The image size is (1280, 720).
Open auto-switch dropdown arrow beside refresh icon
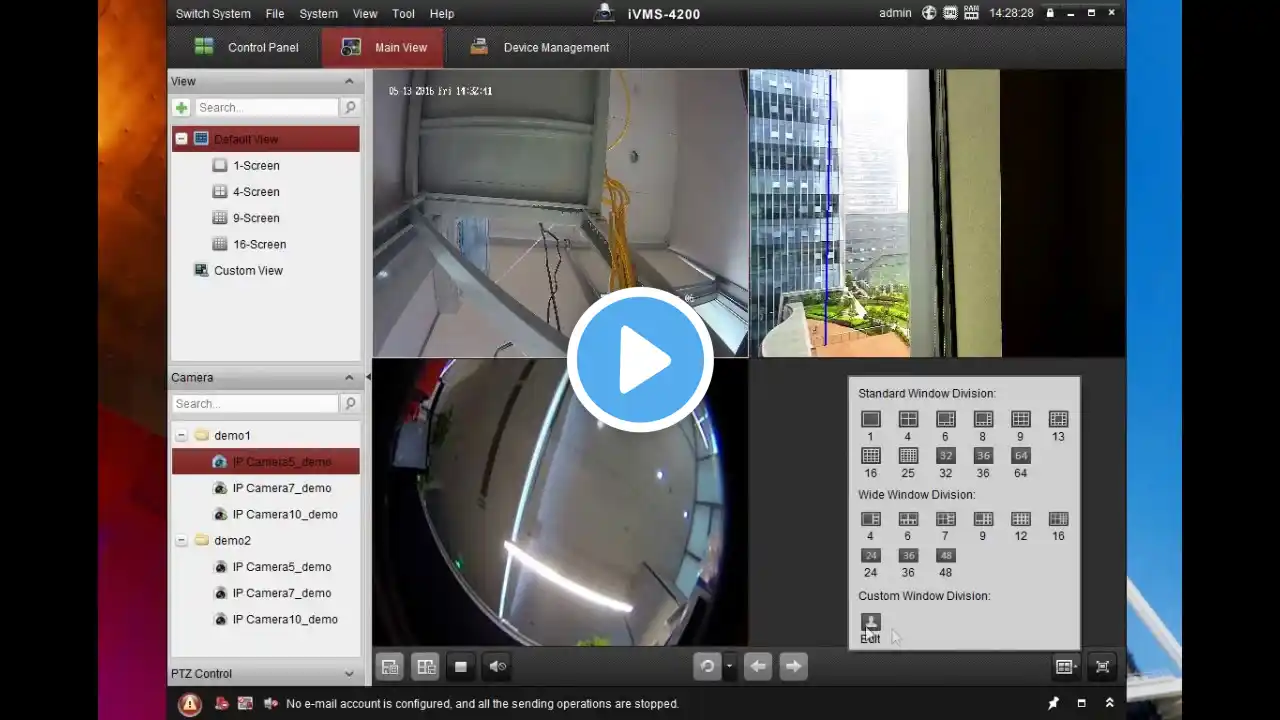[729, 667]
